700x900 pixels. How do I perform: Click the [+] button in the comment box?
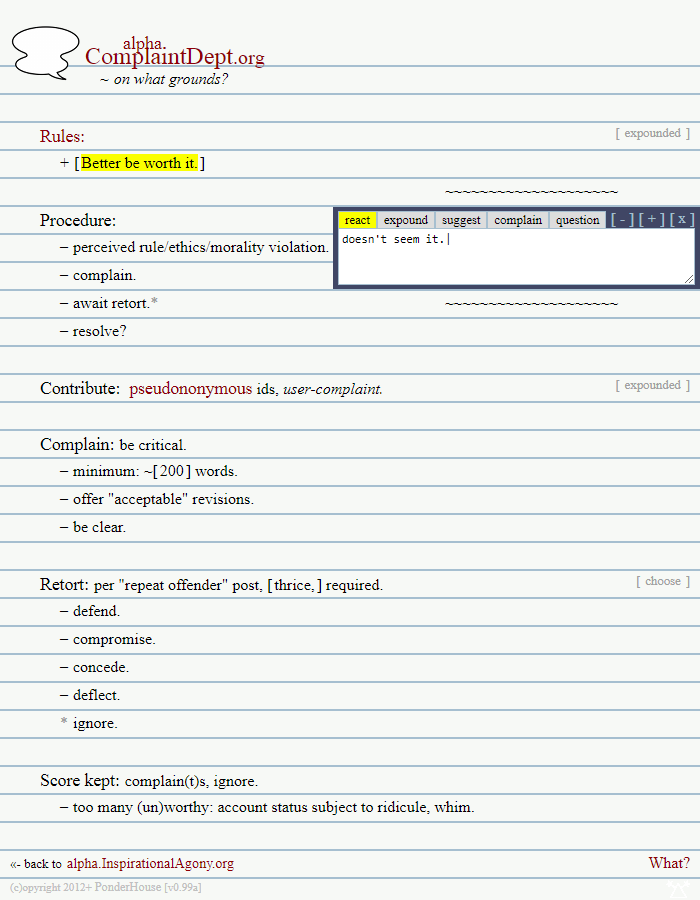[x=652, y=219]
